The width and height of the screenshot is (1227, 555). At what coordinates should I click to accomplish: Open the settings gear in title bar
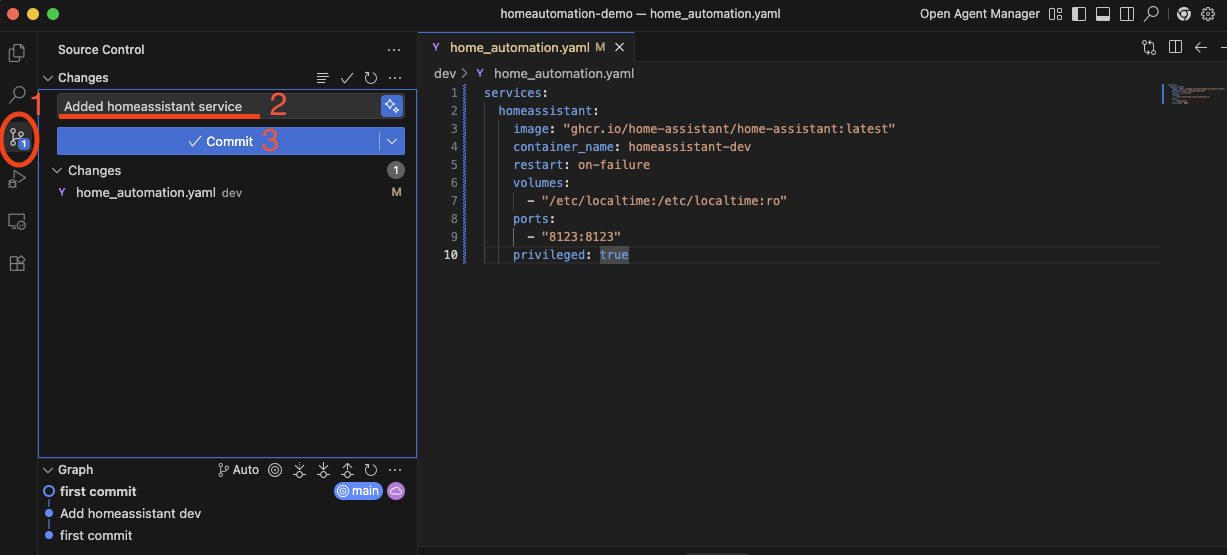1207,14
